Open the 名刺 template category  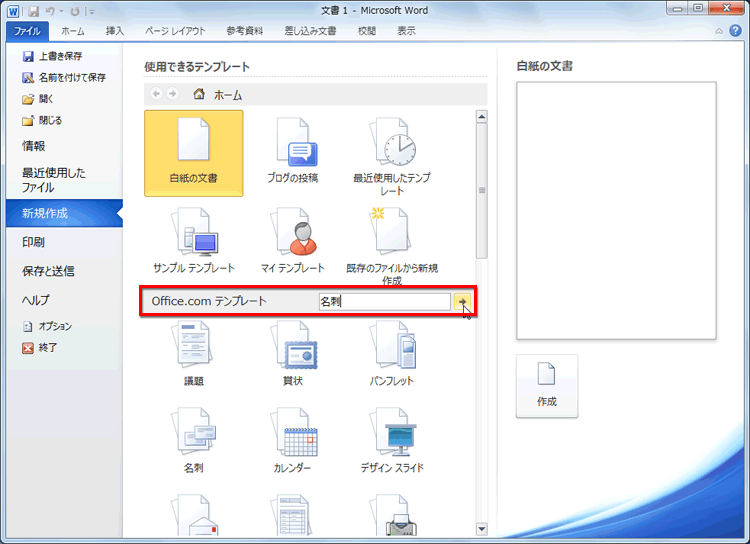pos(194,440)
